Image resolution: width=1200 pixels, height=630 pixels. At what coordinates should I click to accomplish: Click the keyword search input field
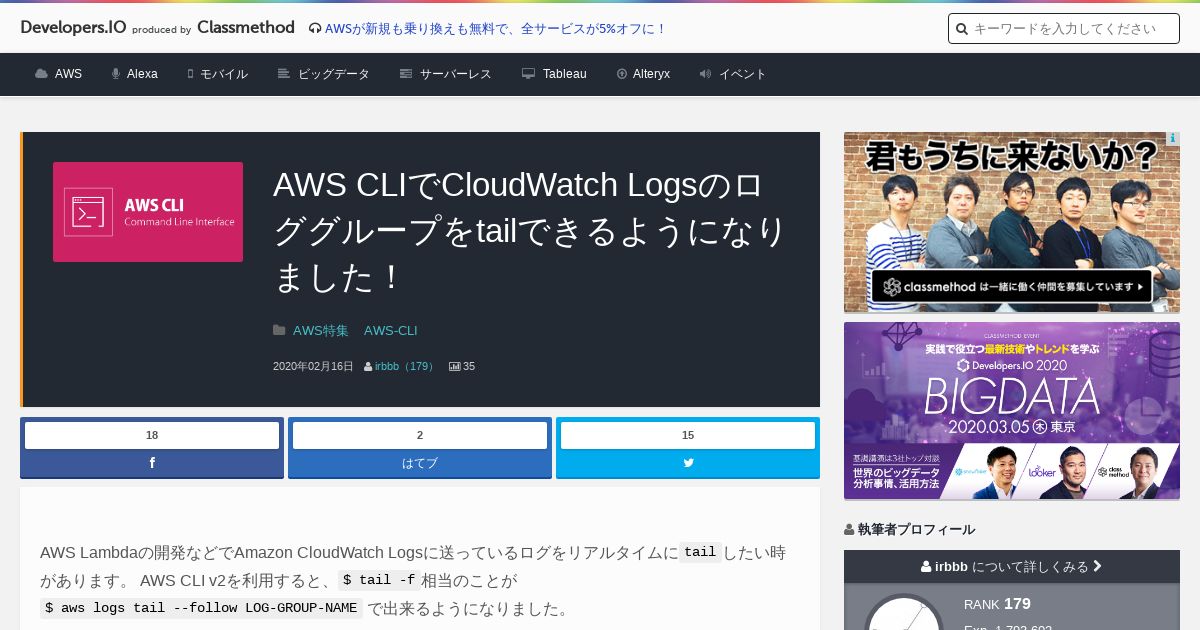[x=1064, y=29]
